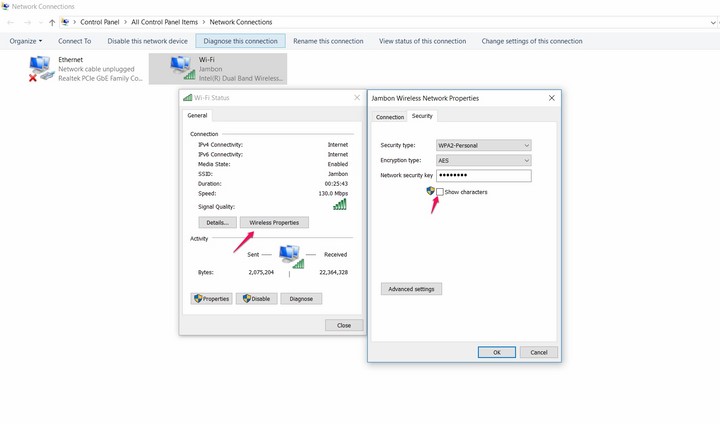Open Wireless Properties button
The width and height of the screenshot is (720, 424).
click(x=273, y=222)
